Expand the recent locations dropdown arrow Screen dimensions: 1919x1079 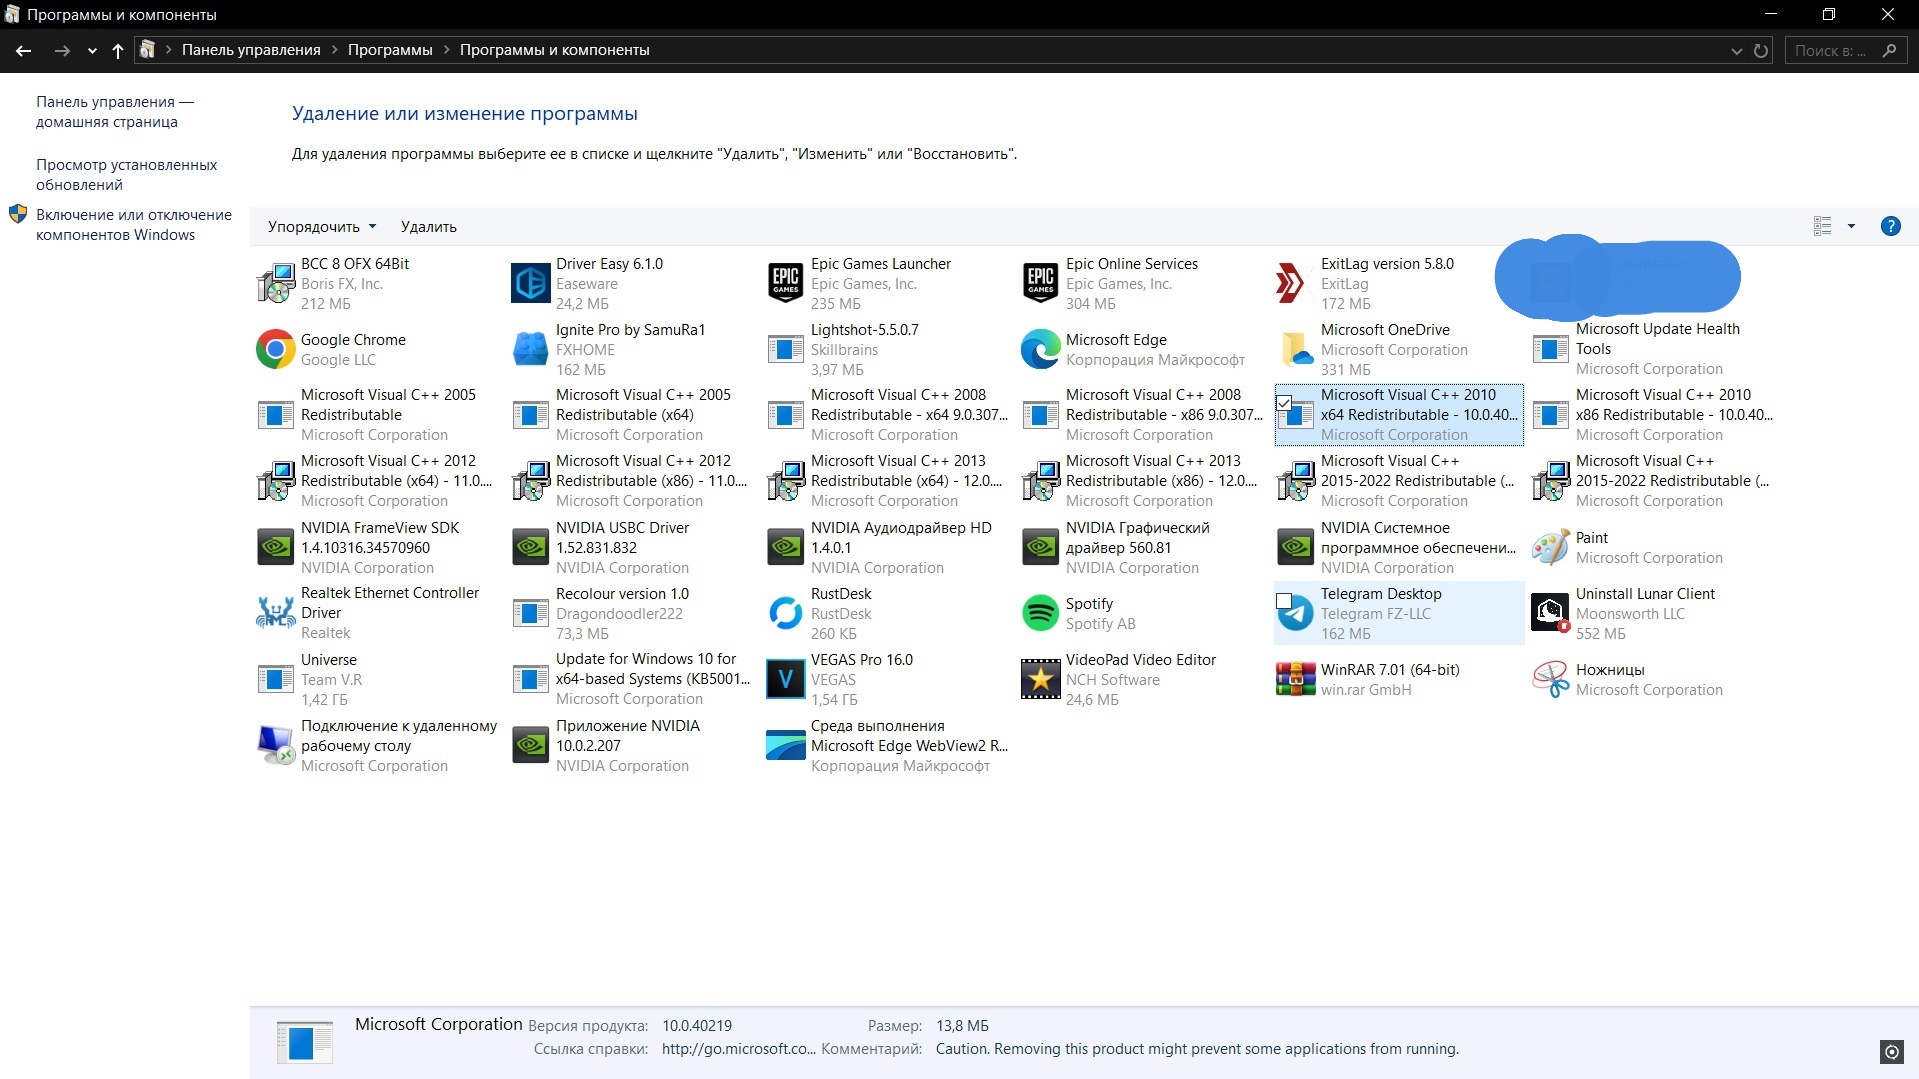click(92, 50)
